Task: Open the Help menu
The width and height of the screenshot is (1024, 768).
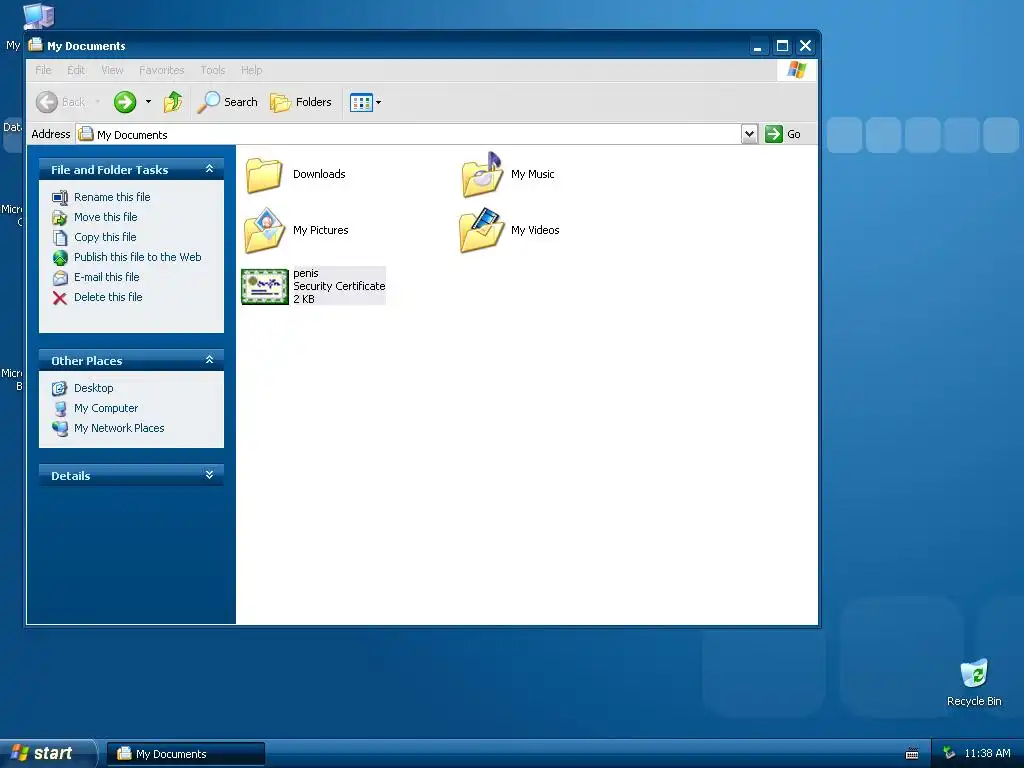Action: coord(251,70)
